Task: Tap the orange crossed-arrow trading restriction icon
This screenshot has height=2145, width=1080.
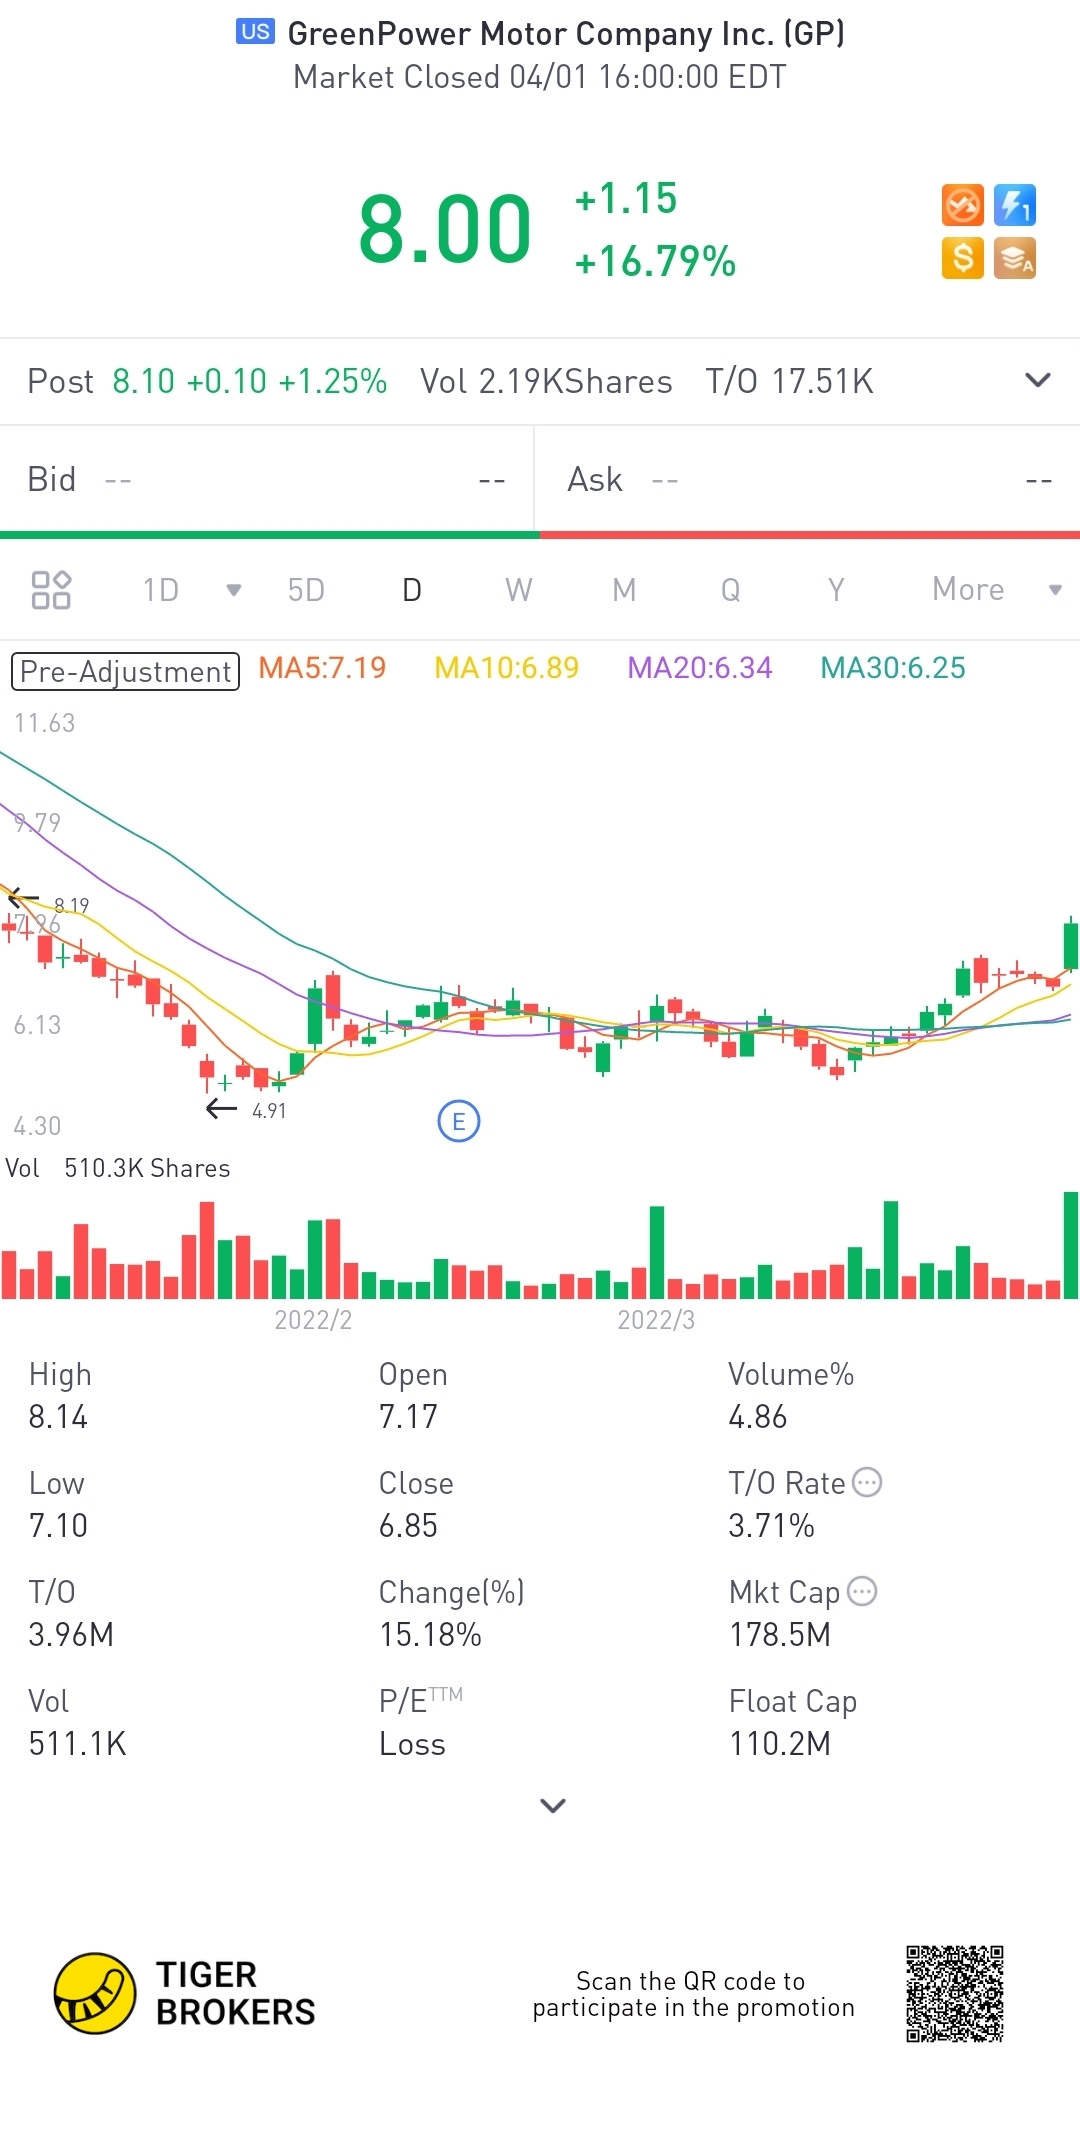Action: pos(963,206)
